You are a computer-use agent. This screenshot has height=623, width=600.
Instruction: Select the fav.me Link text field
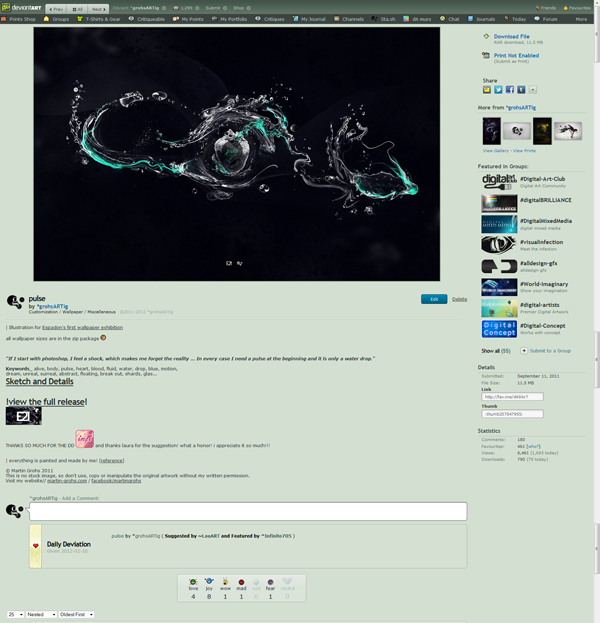click(x=512, y=397)
